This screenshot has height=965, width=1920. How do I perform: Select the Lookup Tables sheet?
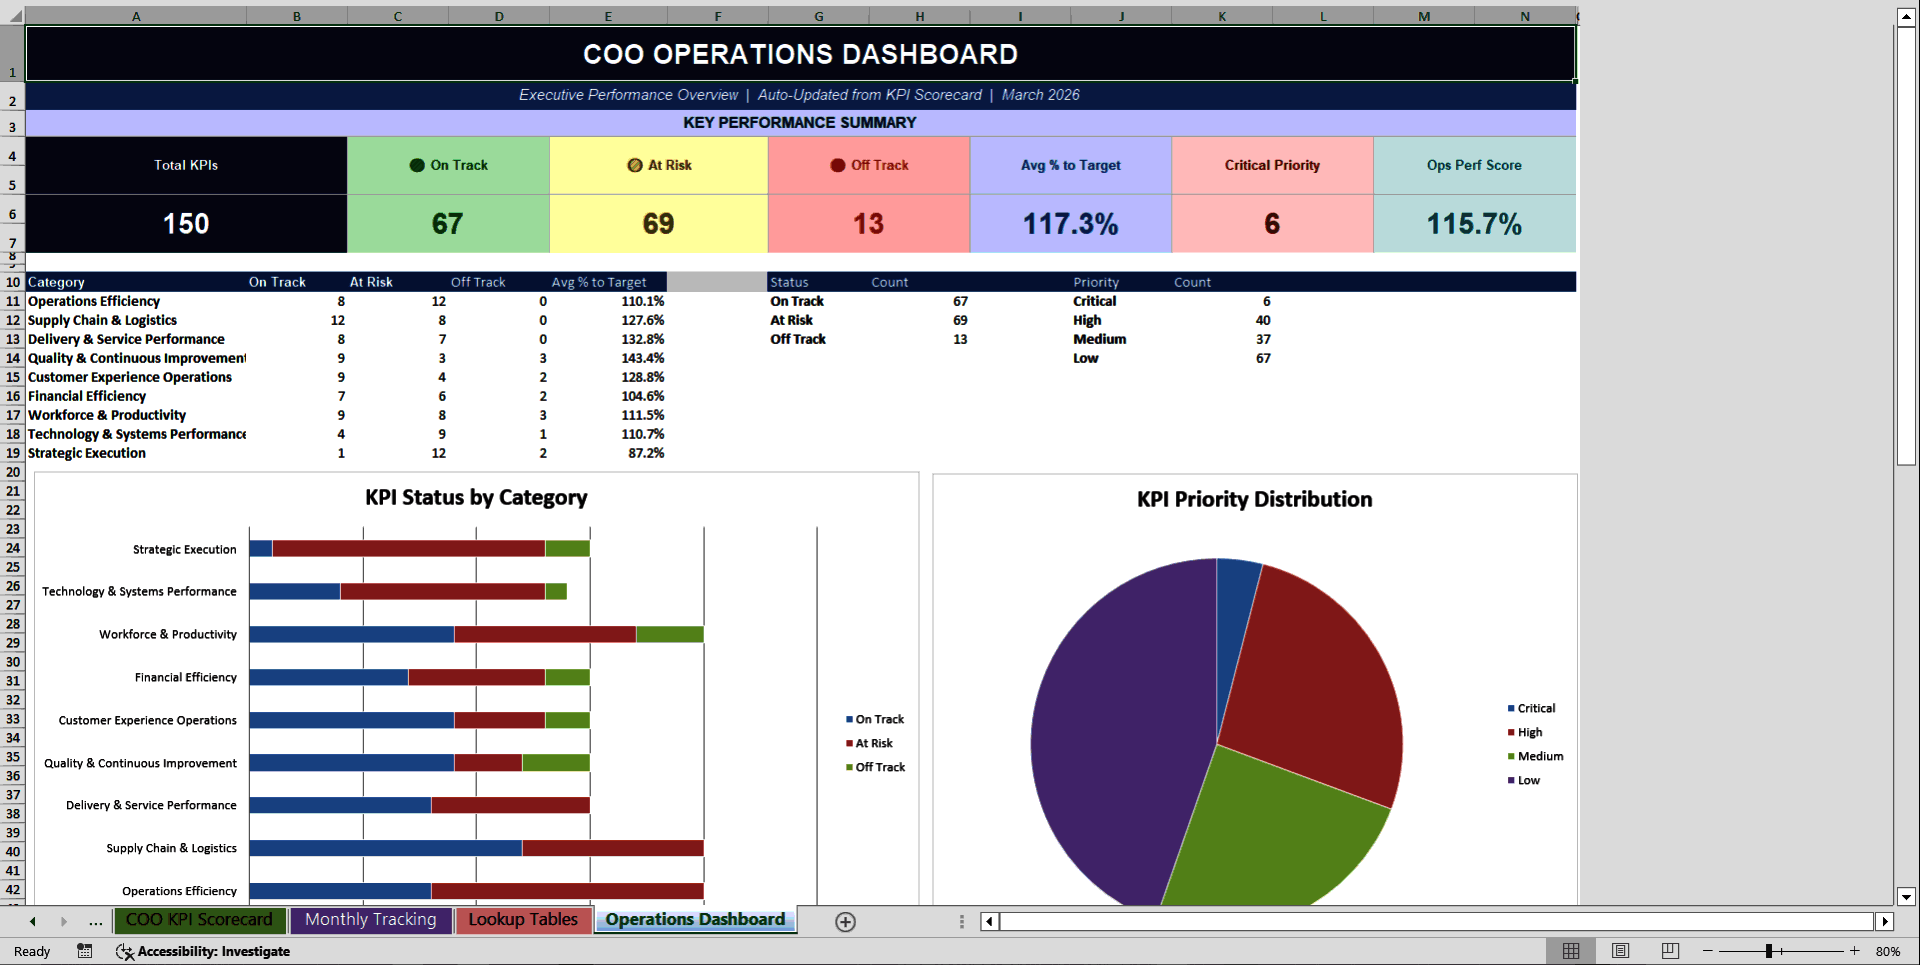[523, 920]
